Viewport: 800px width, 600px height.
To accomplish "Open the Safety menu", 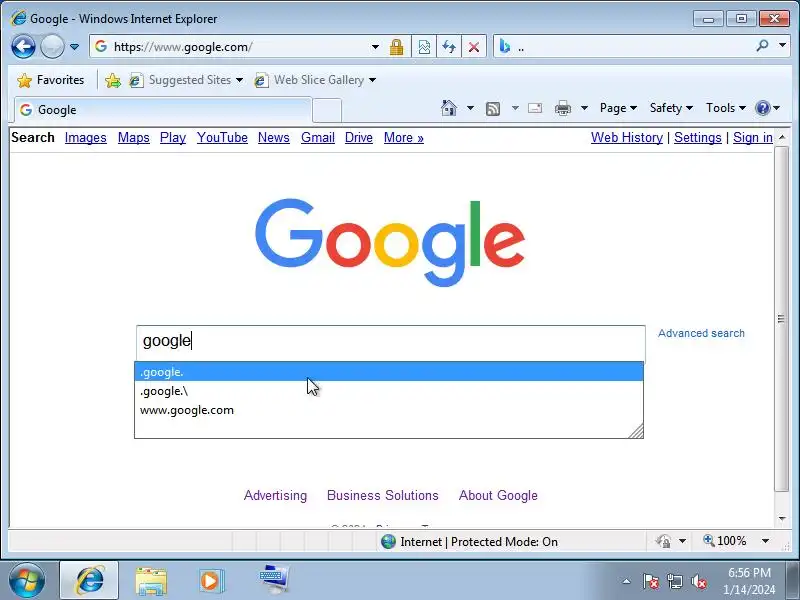I will click(671, 108).
